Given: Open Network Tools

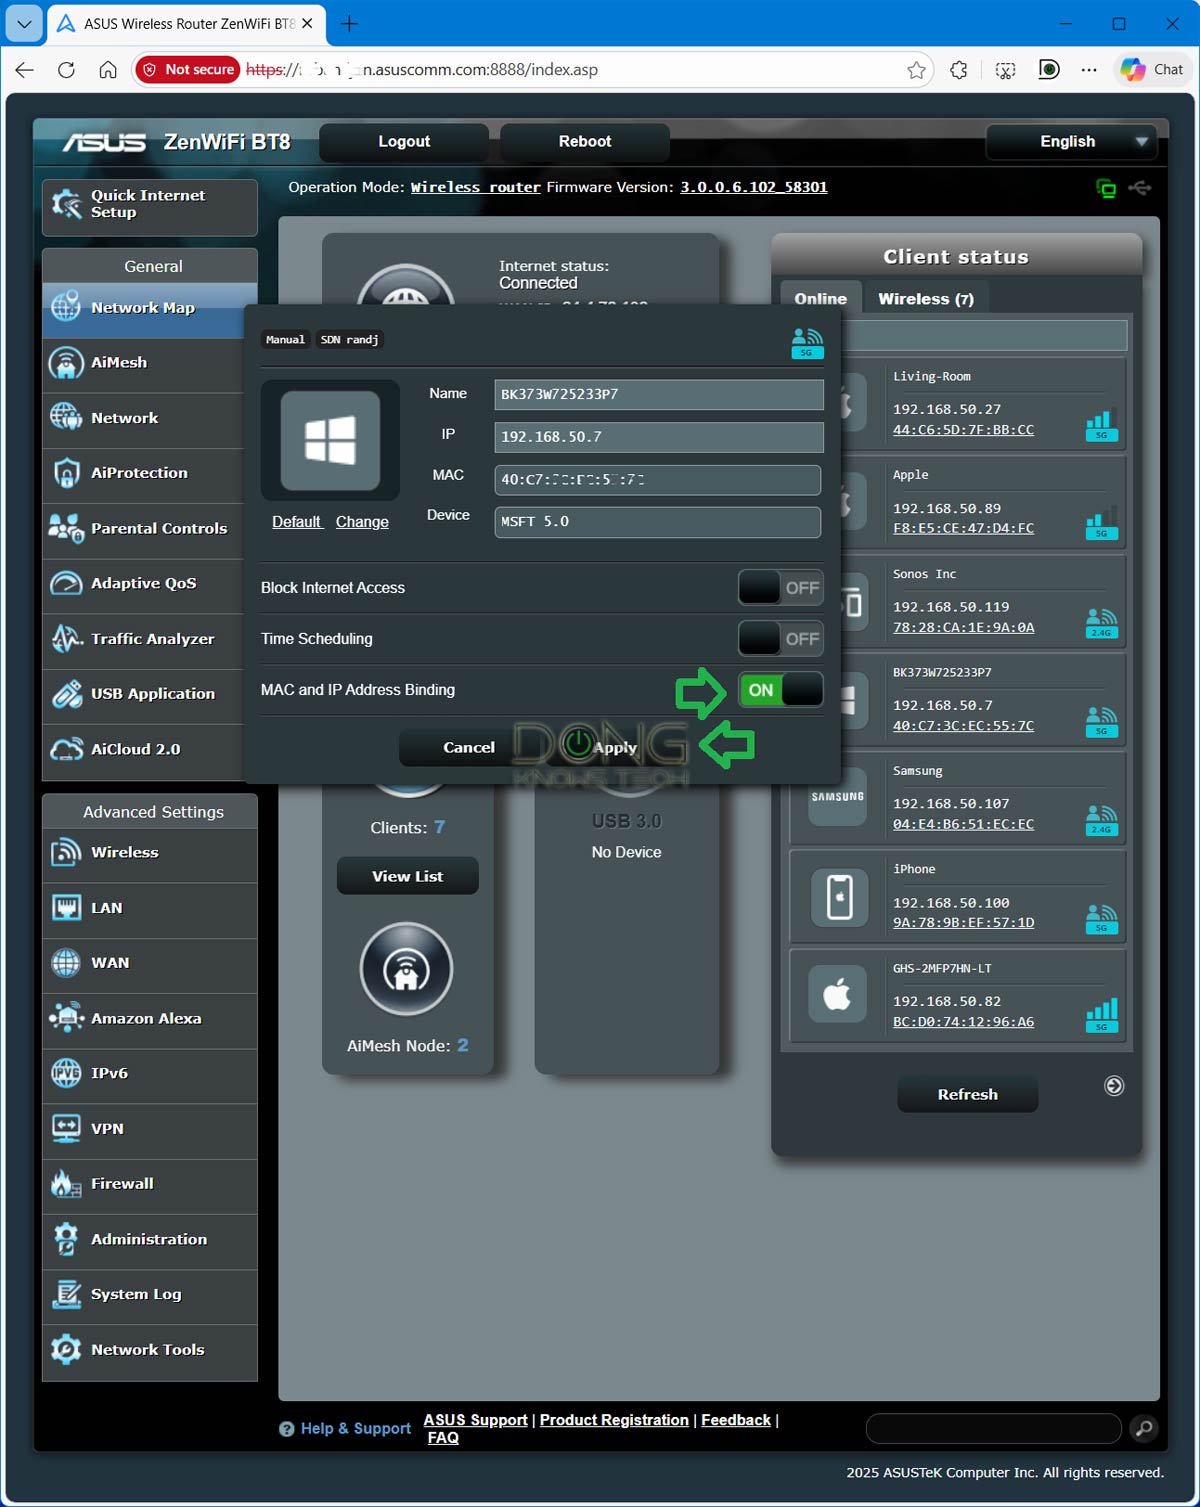Looking at the screenshot, I should [x=146, y=1349].
